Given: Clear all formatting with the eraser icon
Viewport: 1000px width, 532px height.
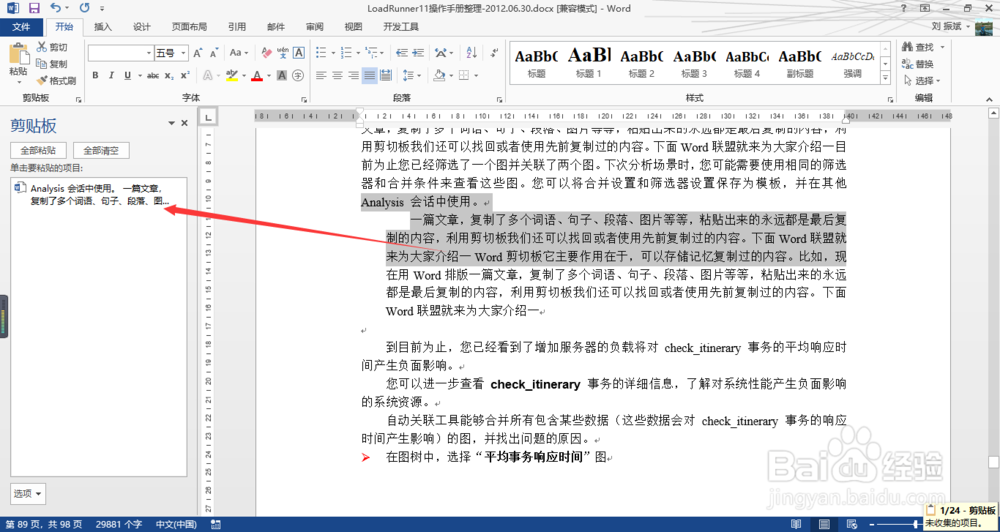Looking at the screenshot, I should tap(267, 53).
